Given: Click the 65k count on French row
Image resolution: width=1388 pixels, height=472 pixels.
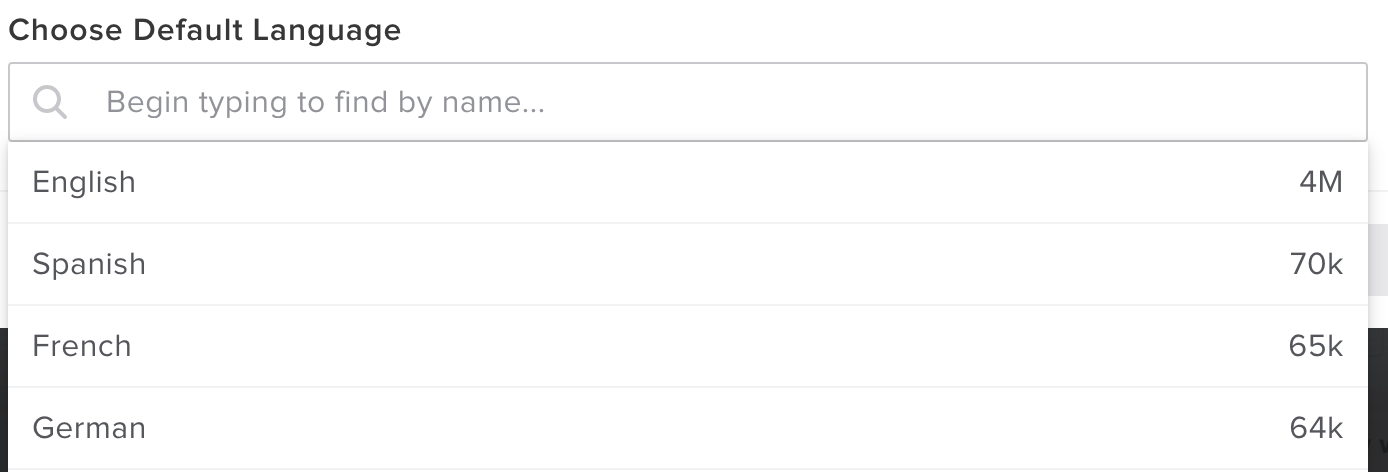Looking at the screenshot, I should coord(1315,346).
